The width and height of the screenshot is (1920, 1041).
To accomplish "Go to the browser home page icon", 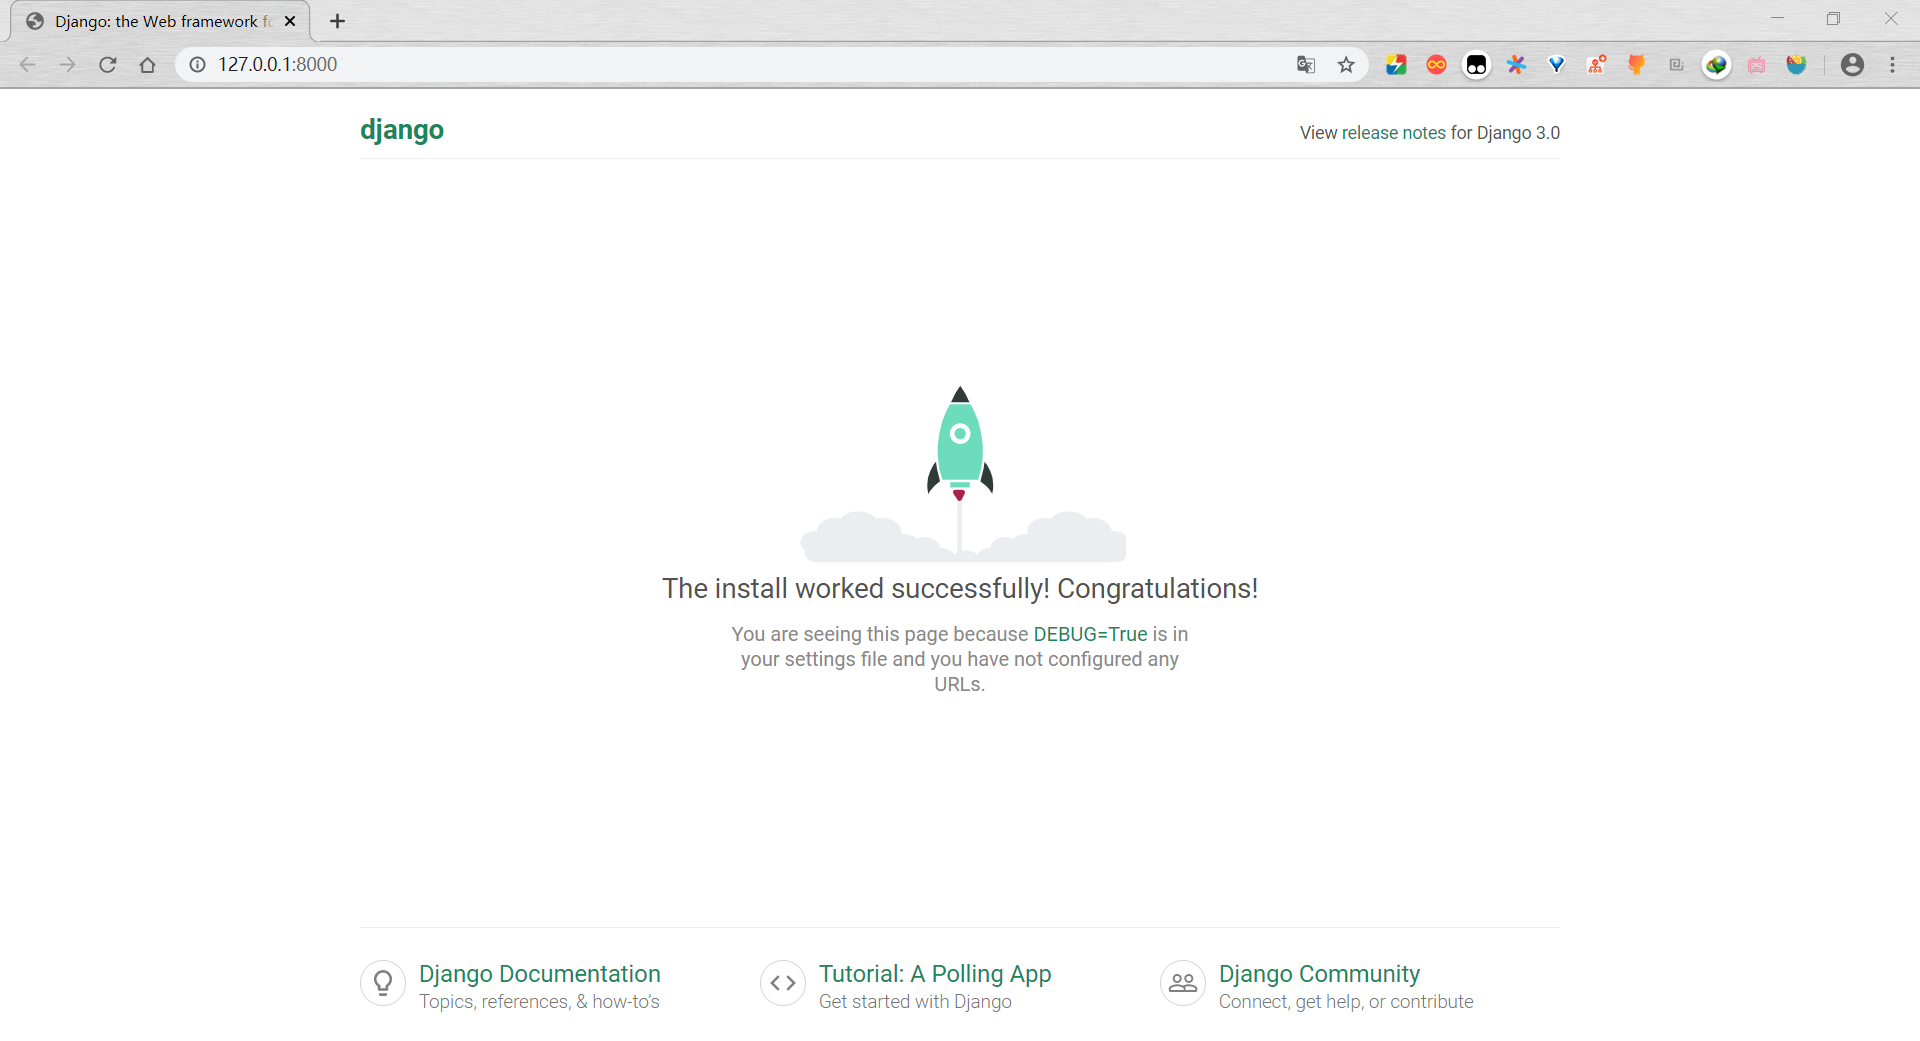I will coord(148,65).
